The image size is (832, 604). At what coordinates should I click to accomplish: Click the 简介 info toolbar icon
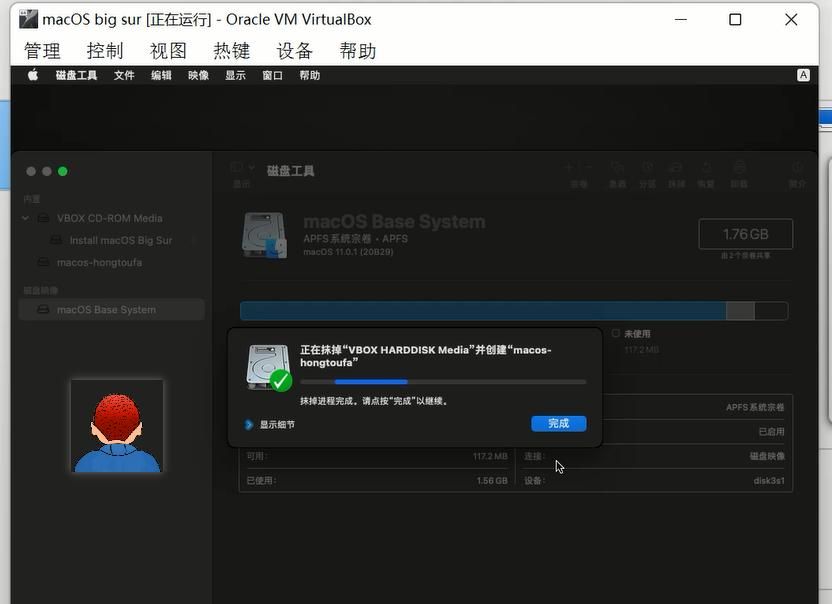pyautogui.click(x=797, y=169)
